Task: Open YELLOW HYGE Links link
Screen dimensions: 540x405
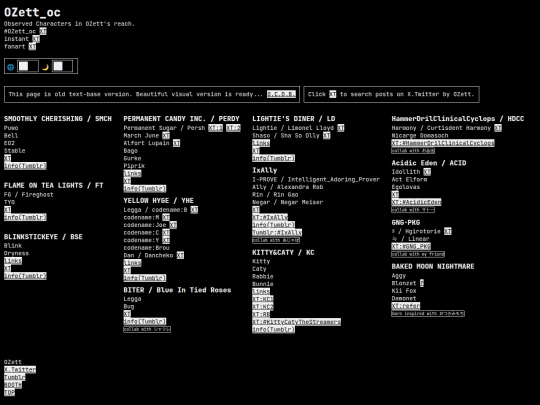Action: tap(133, 263)
